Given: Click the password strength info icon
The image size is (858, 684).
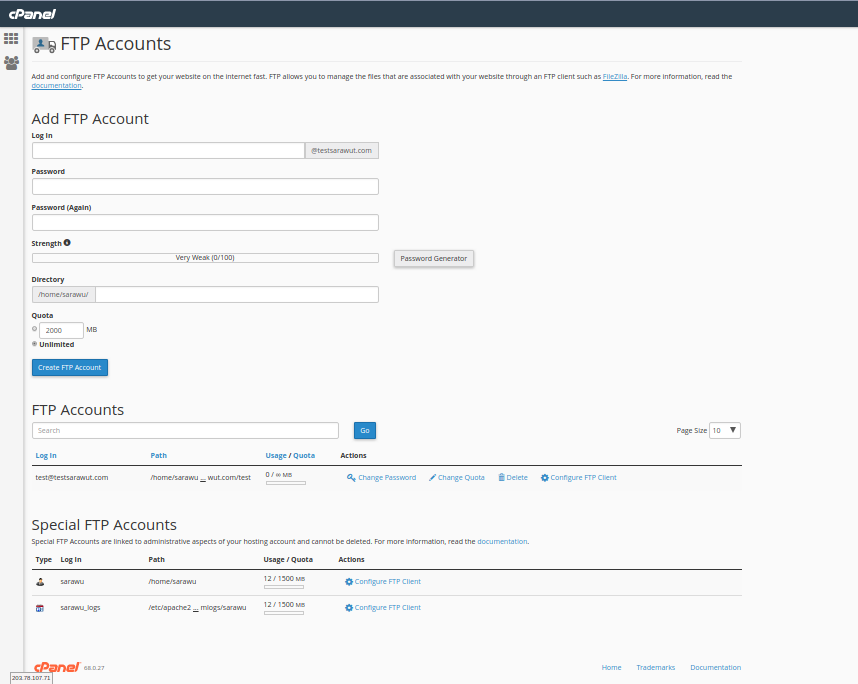Looking at the screenshot, I should tap(67, 243).
